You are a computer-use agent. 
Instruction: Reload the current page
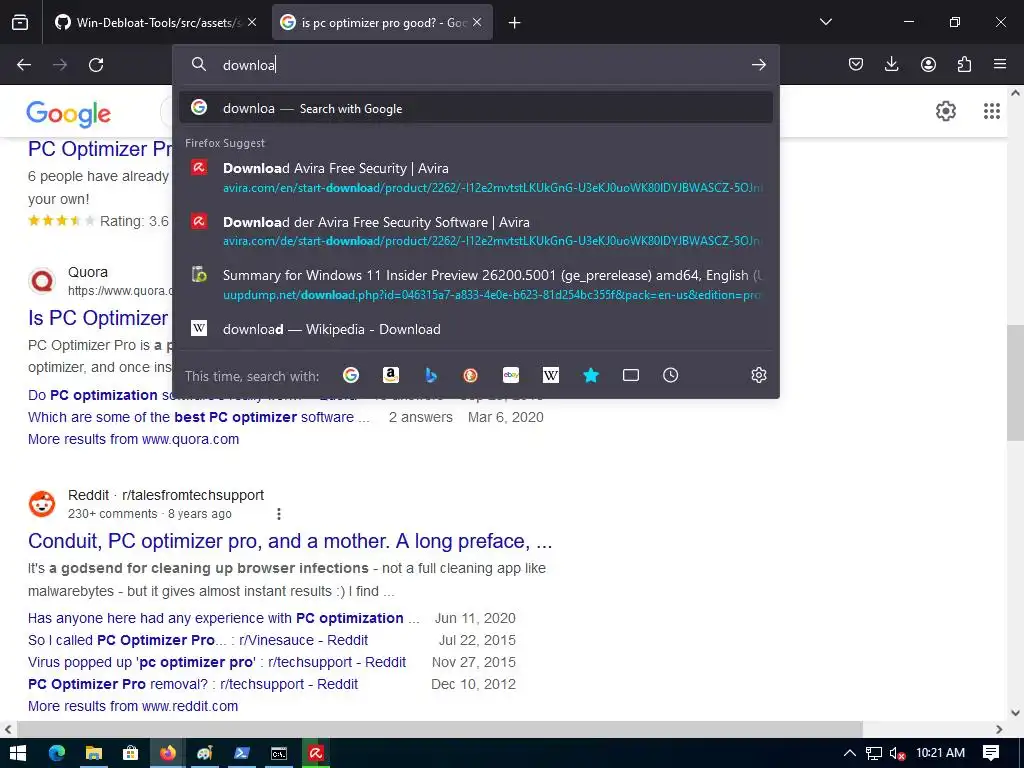(96, 65)
